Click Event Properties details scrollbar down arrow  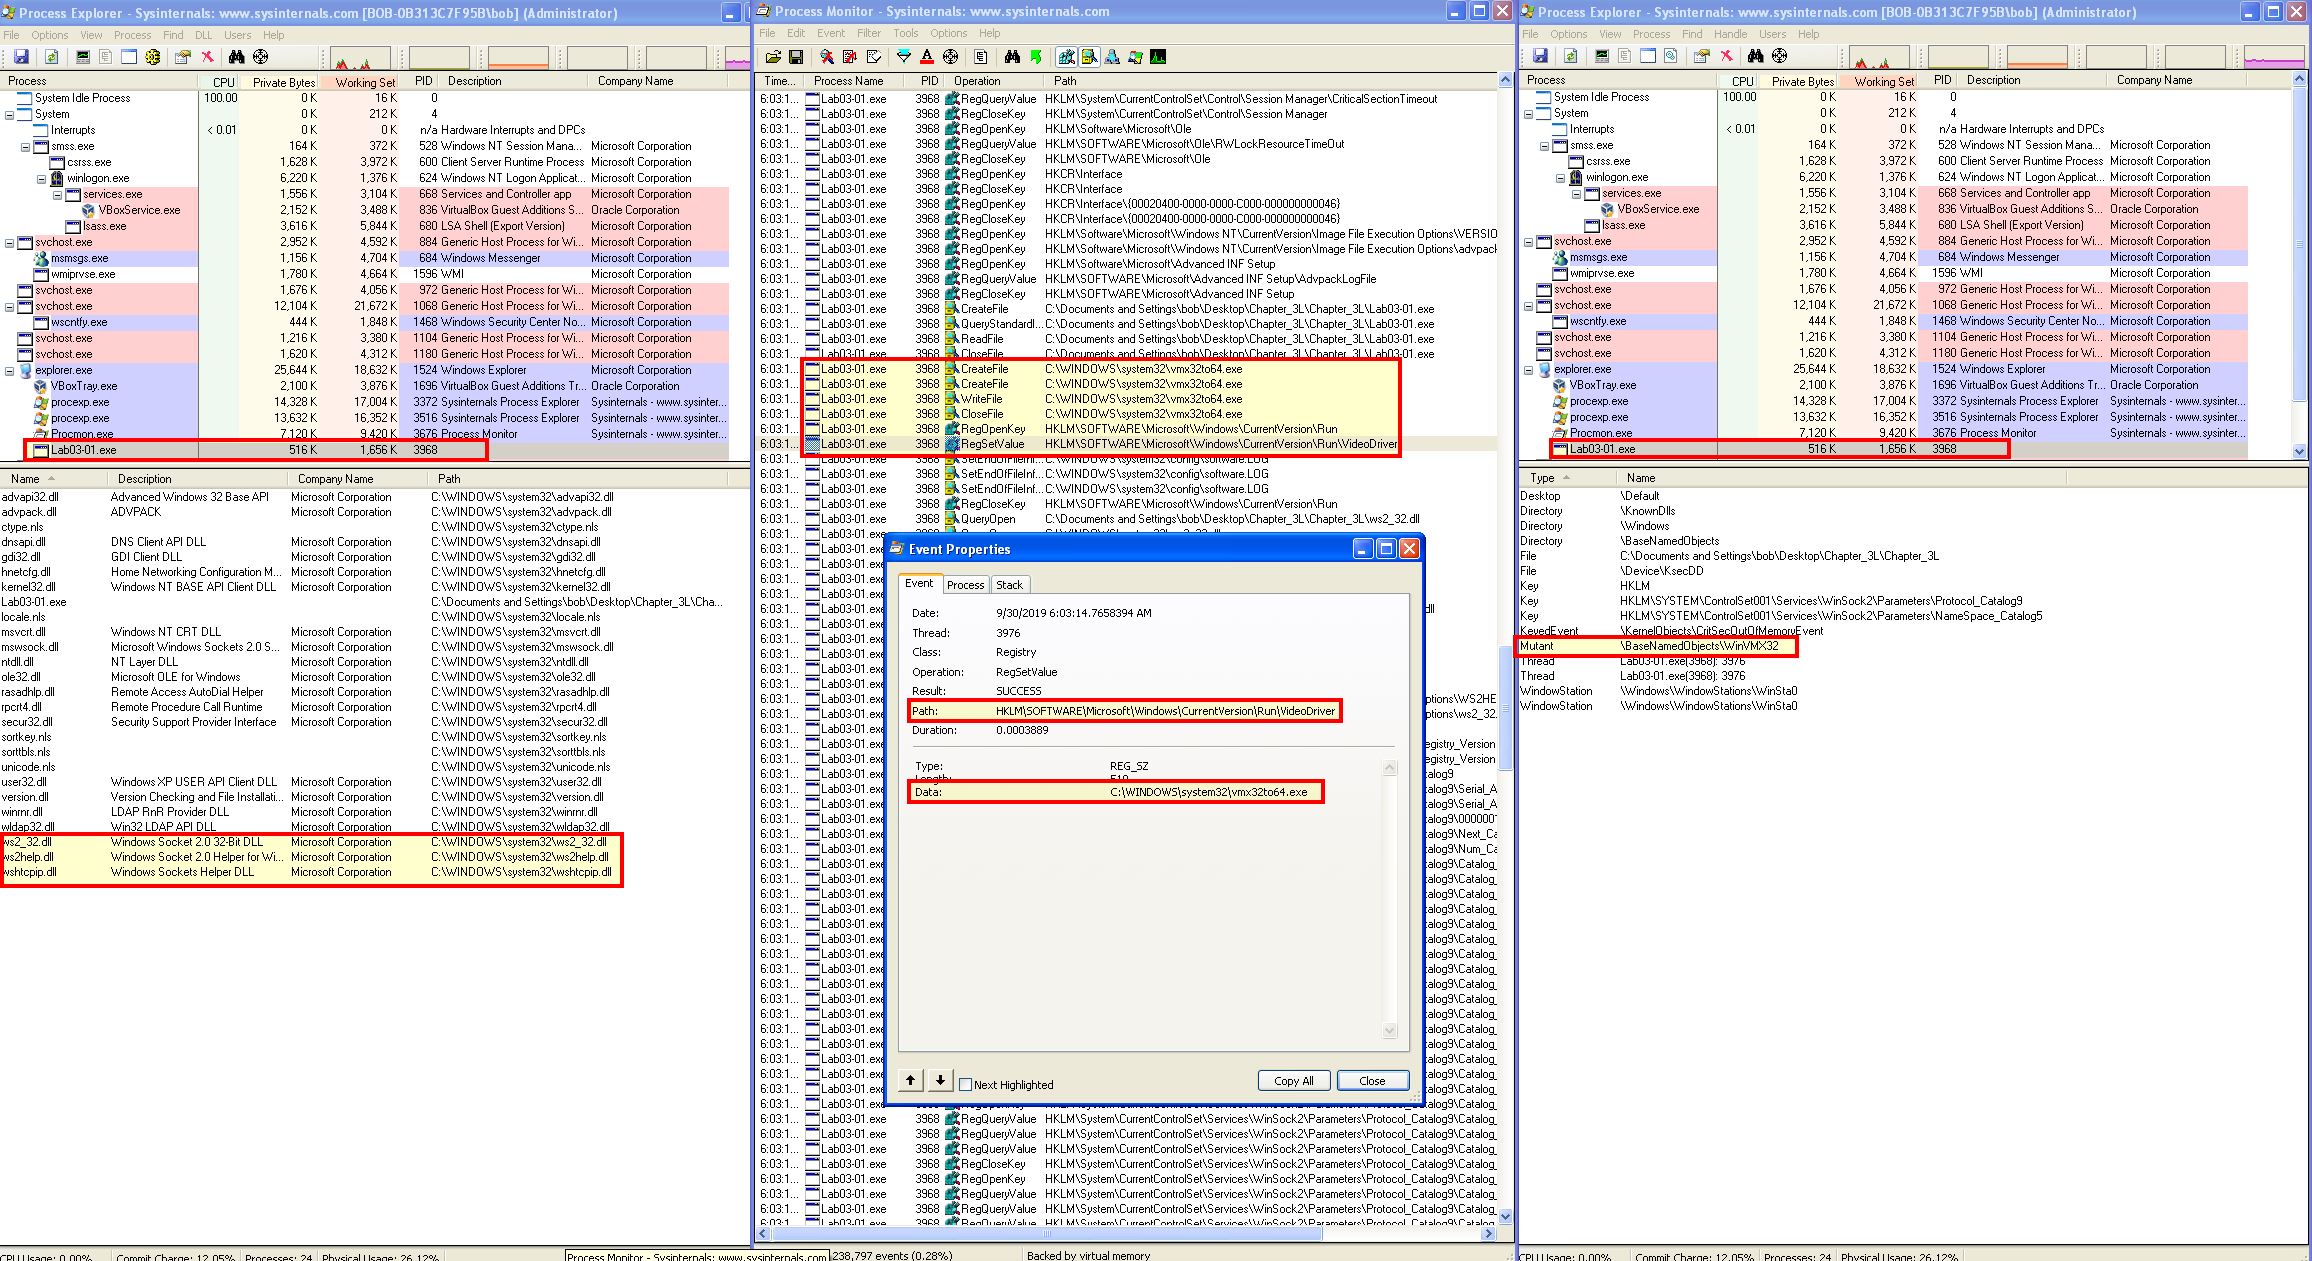pyautogui.click(x=1389, y=1030)
